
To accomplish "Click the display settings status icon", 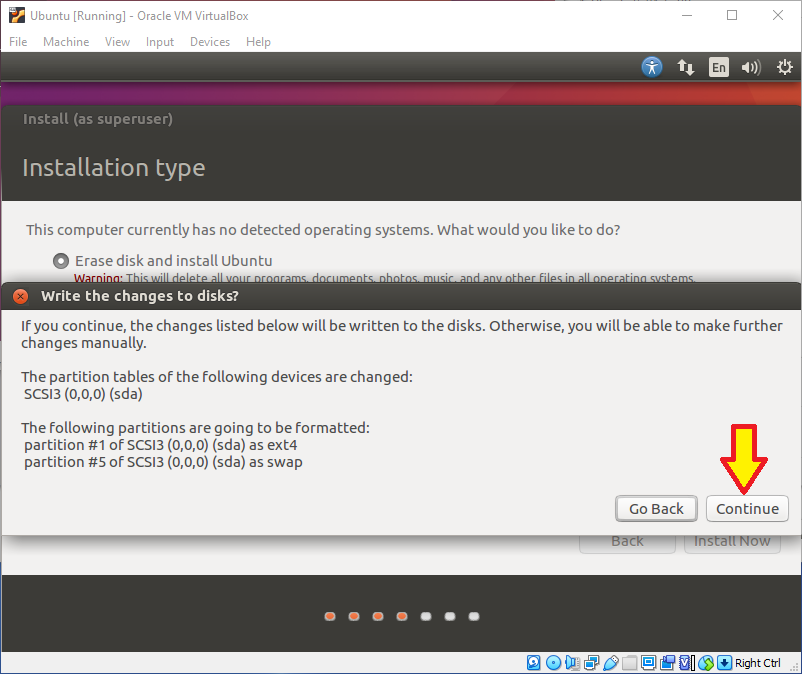I will (x=649, y=663).
